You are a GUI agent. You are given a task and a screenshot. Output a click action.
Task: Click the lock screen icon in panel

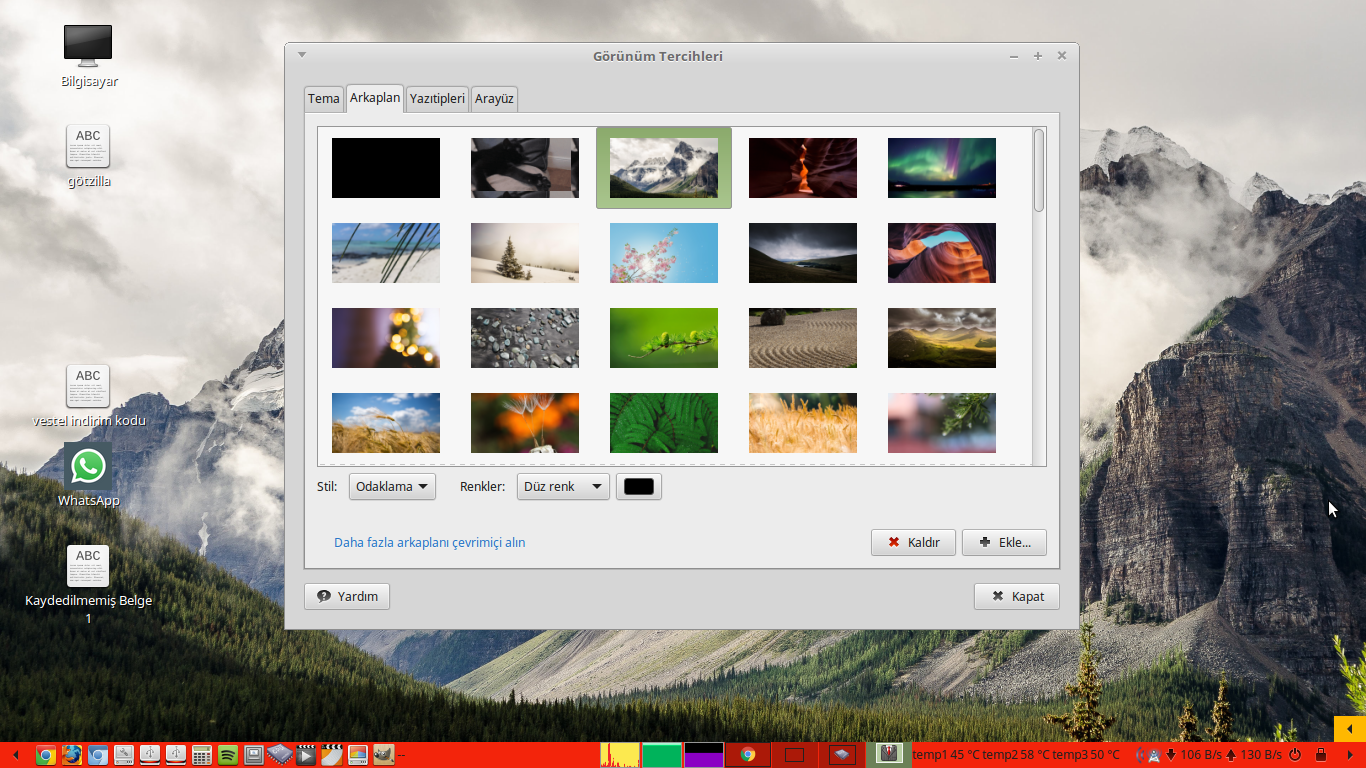point(1321,755)
